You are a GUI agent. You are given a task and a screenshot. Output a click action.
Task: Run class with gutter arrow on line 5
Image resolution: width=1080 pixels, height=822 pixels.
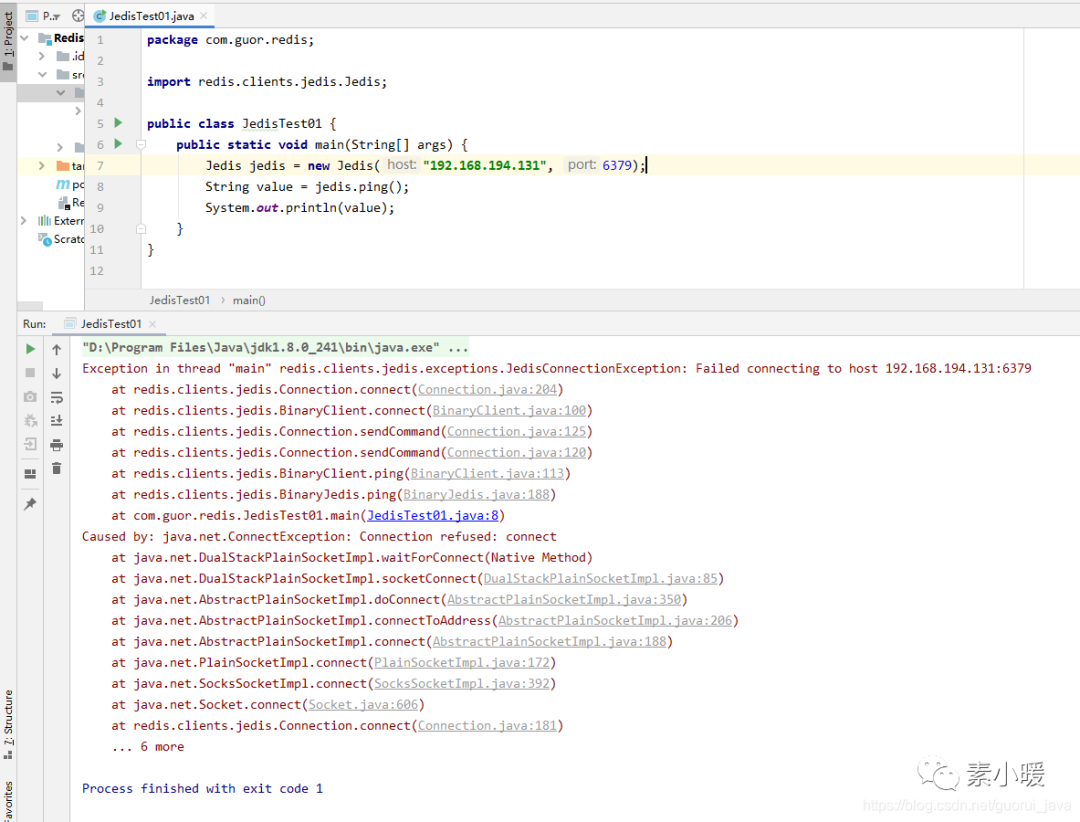(118, 123)
